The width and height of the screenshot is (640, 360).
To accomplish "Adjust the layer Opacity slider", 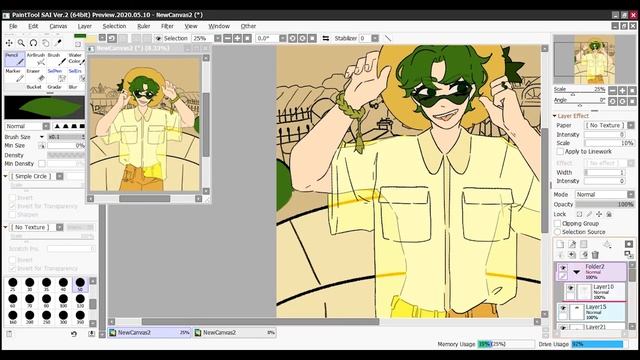I will [x=604, y=204].
